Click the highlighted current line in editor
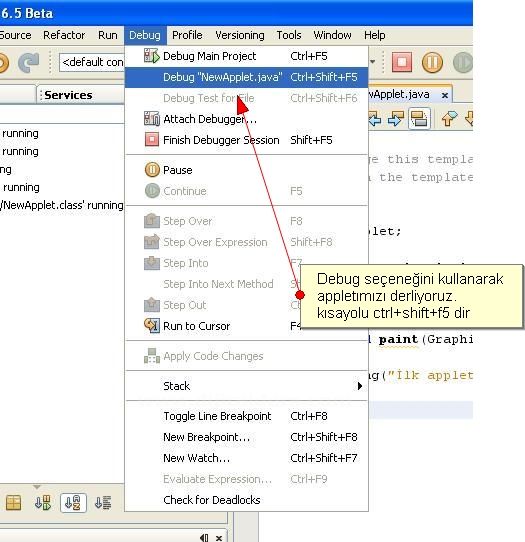Screen dimensions: 525x542 (x=421, y=410)
